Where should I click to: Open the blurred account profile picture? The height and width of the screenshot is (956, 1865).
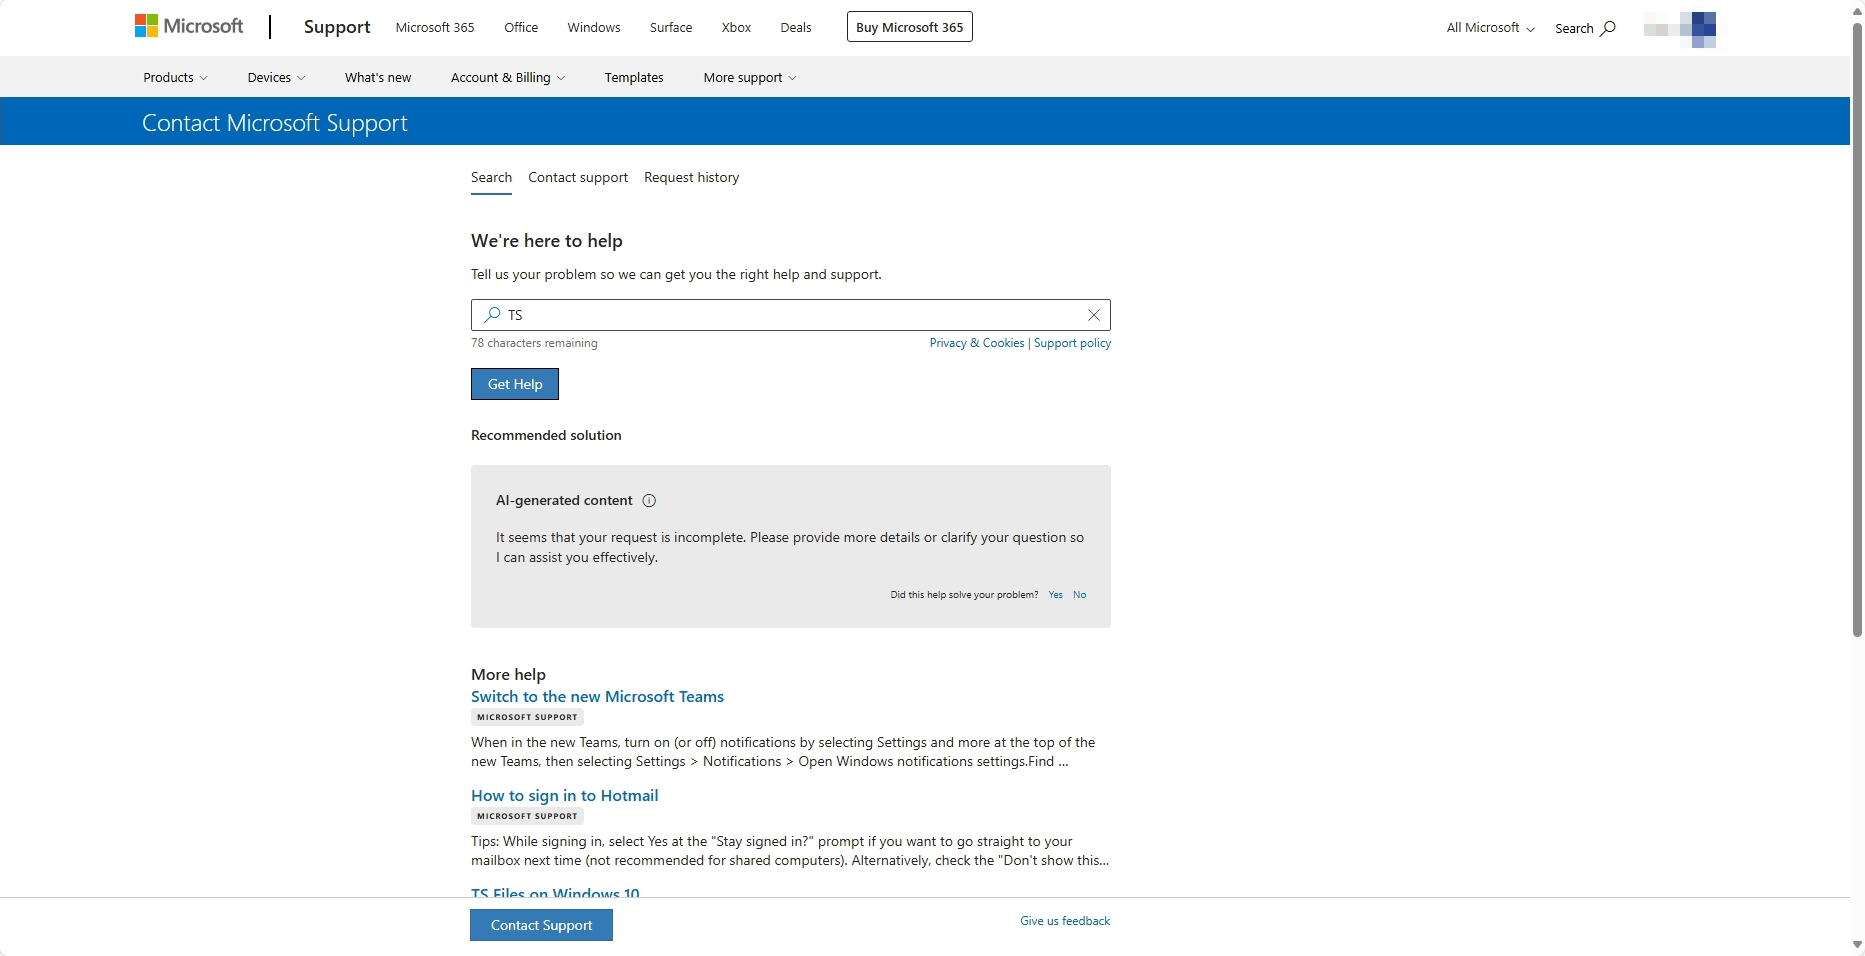tap(1680, 29)
